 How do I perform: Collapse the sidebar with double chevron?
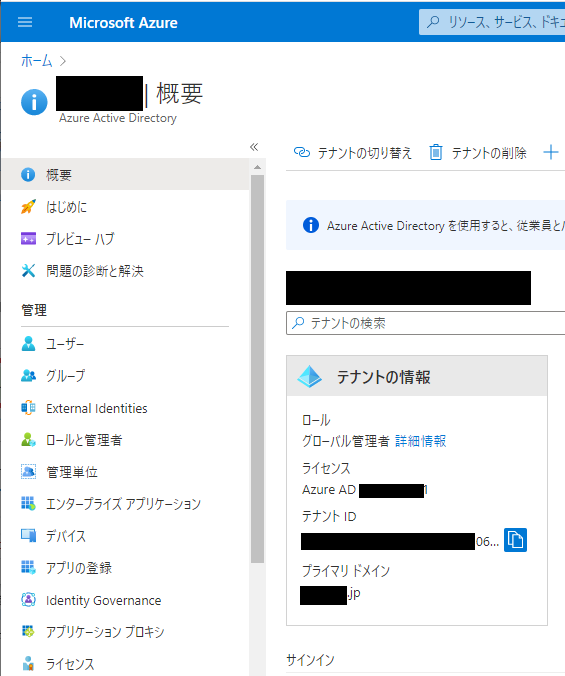click(254, 147)
